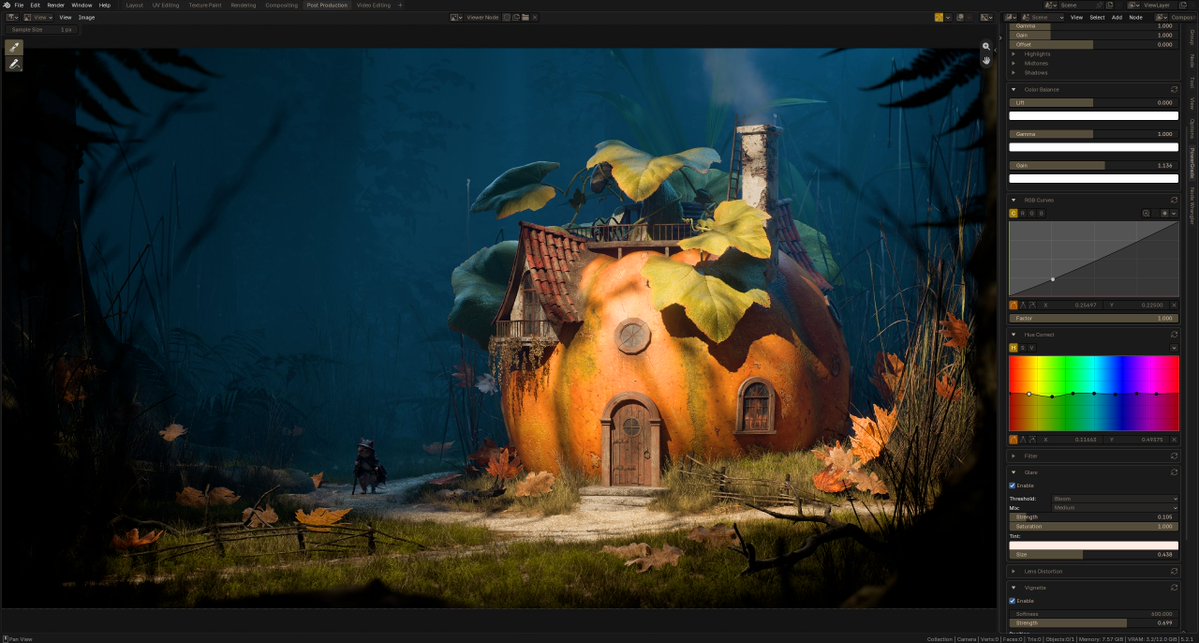Viewport: 1199px width, 643px height.
Task: Select the C combined channel in RGB Curves
Action: [x=1014, y=213]
